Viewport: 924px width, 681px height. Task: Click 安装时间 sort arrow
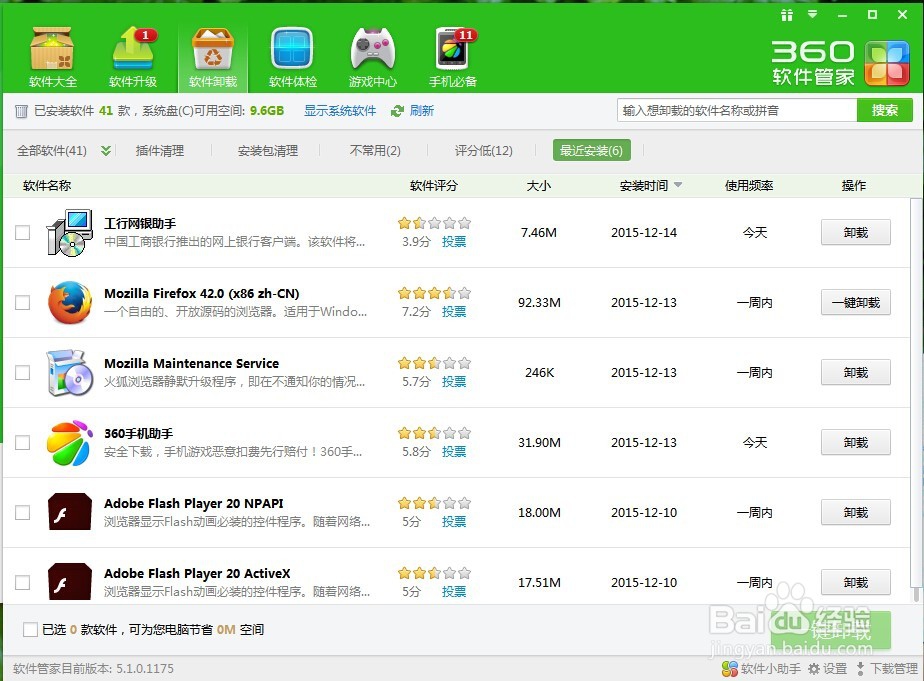point(678,185)
